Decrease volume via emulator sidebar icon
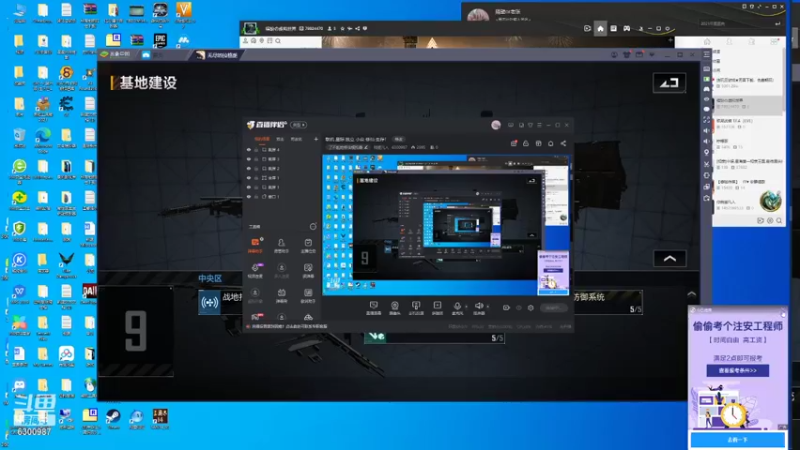800x450 pixels. [706, 141]
